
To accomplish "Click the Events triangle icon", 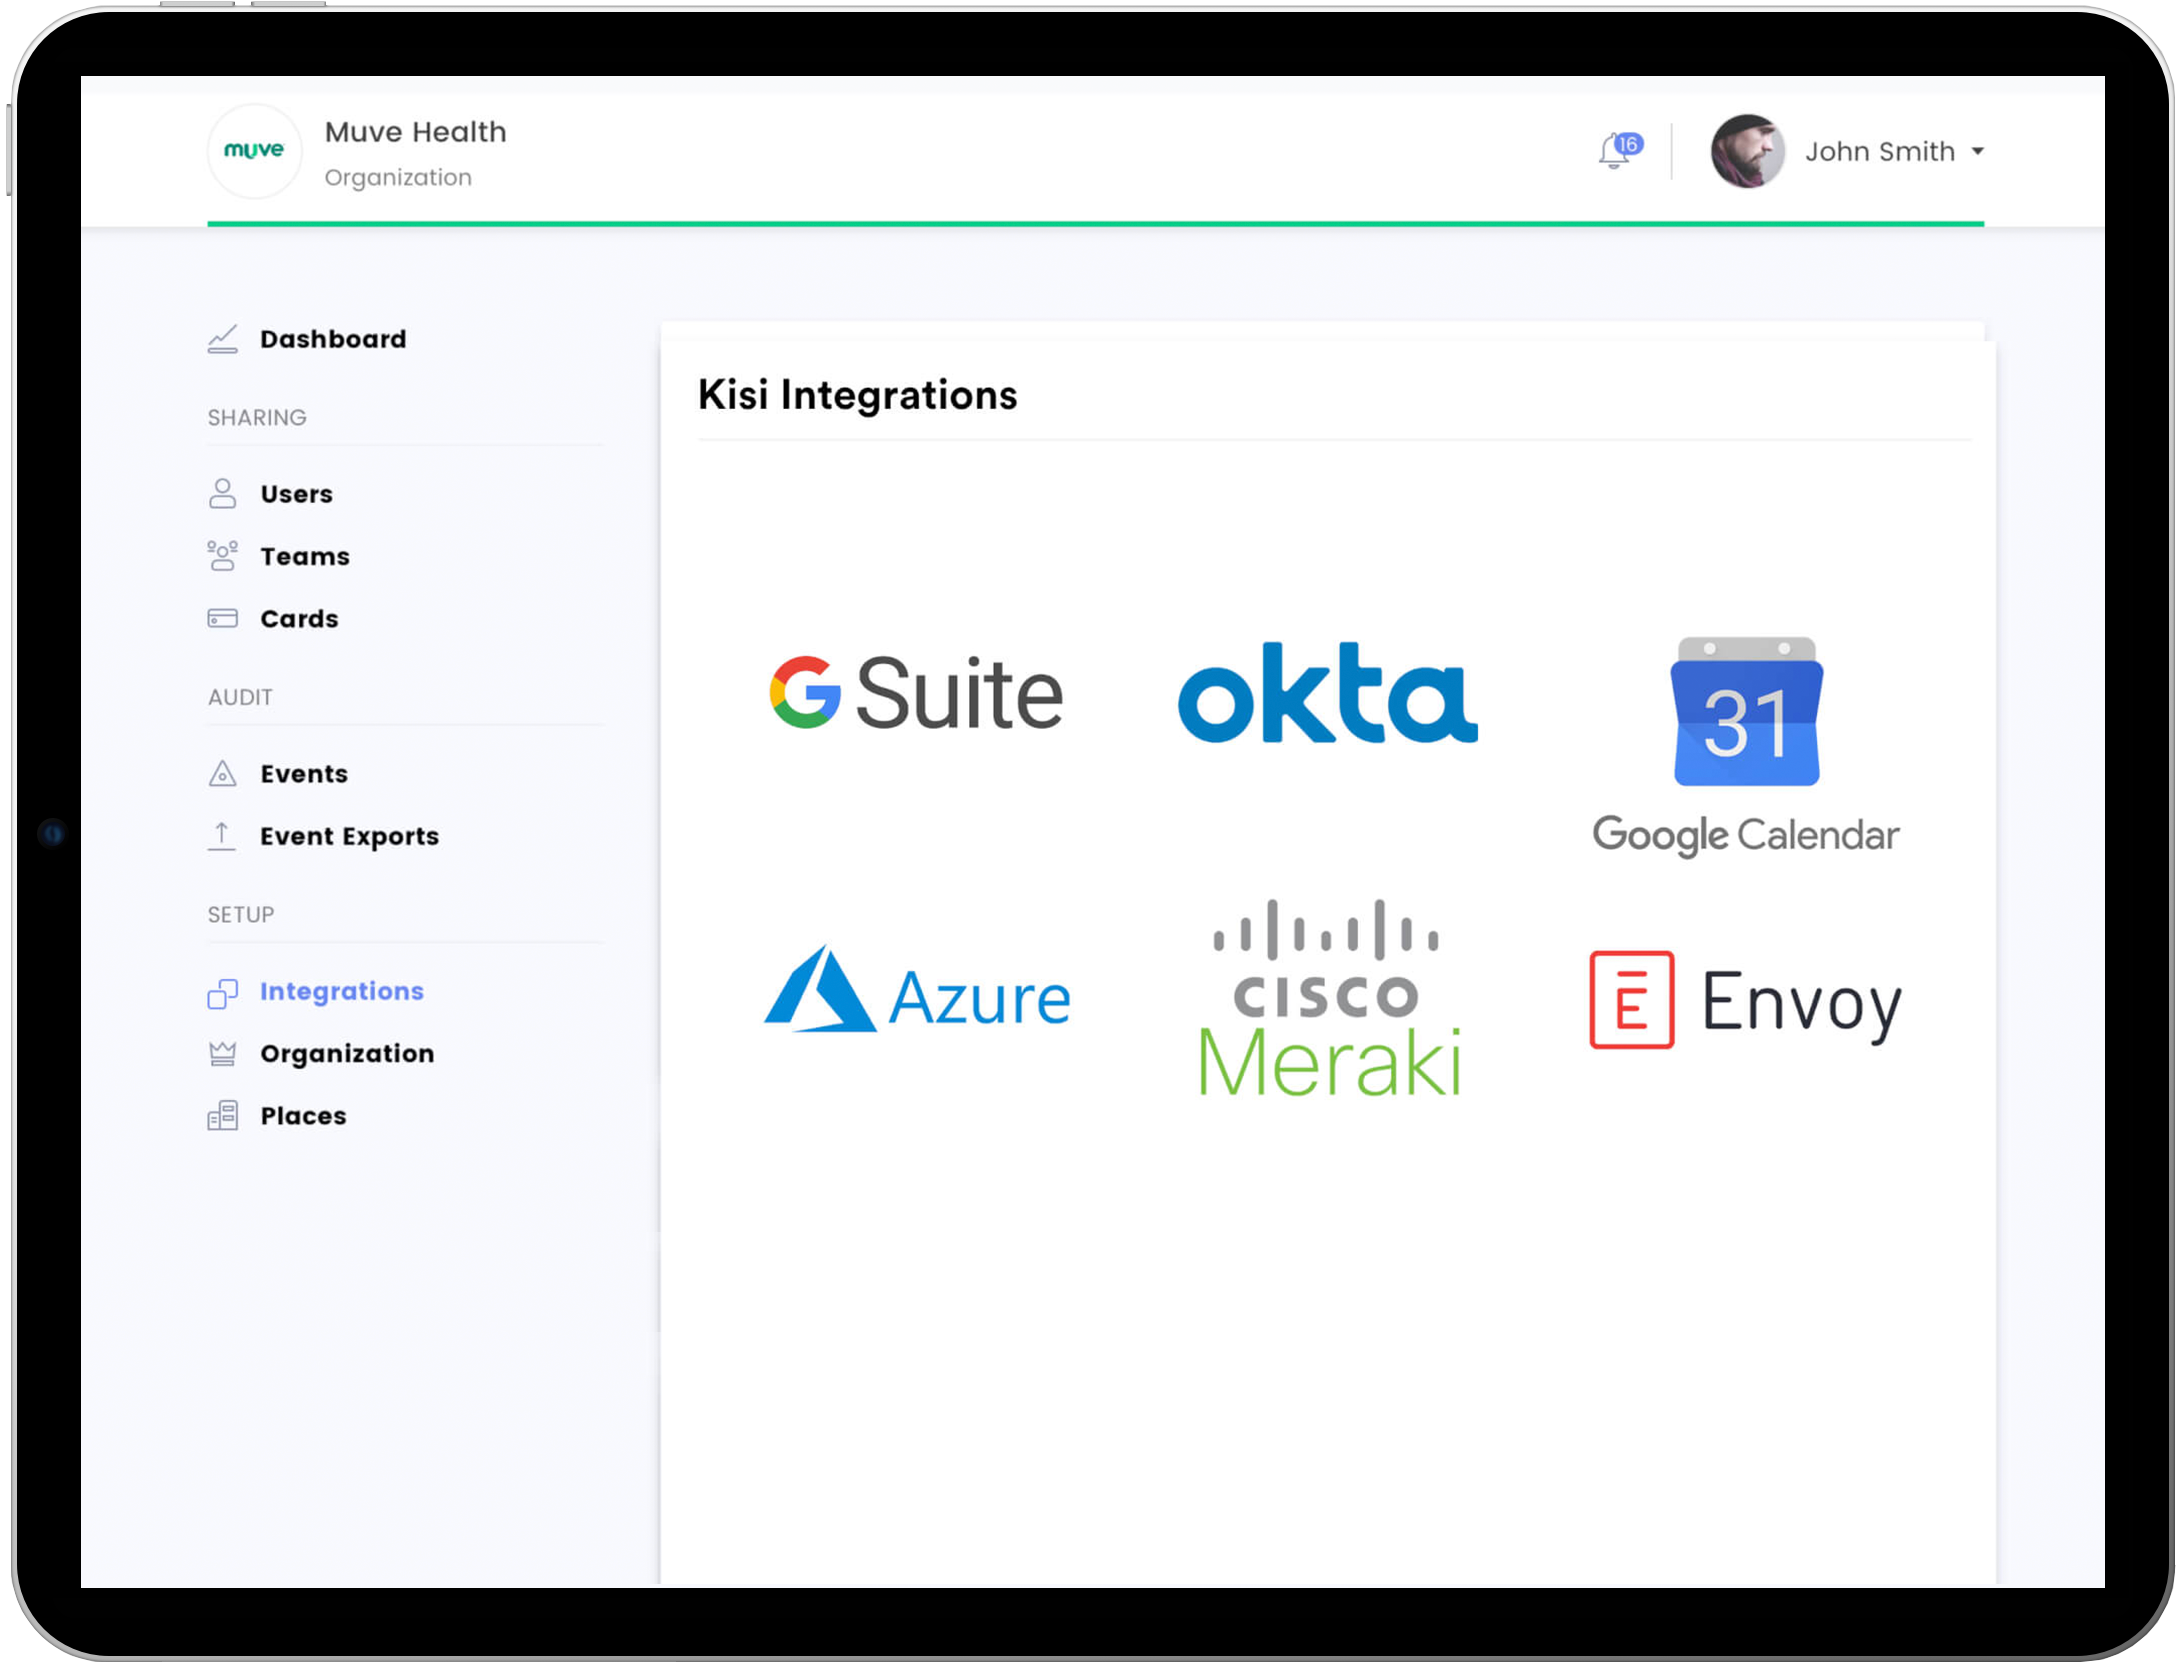I will point(222,774).
